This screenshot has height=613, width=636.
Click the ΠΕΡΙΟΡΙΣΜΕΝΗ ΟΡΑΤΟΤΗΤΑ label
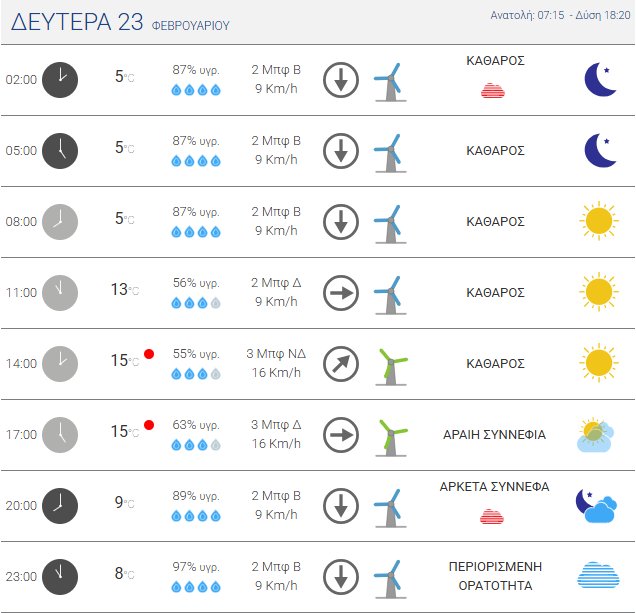click(x=496, y=576)
